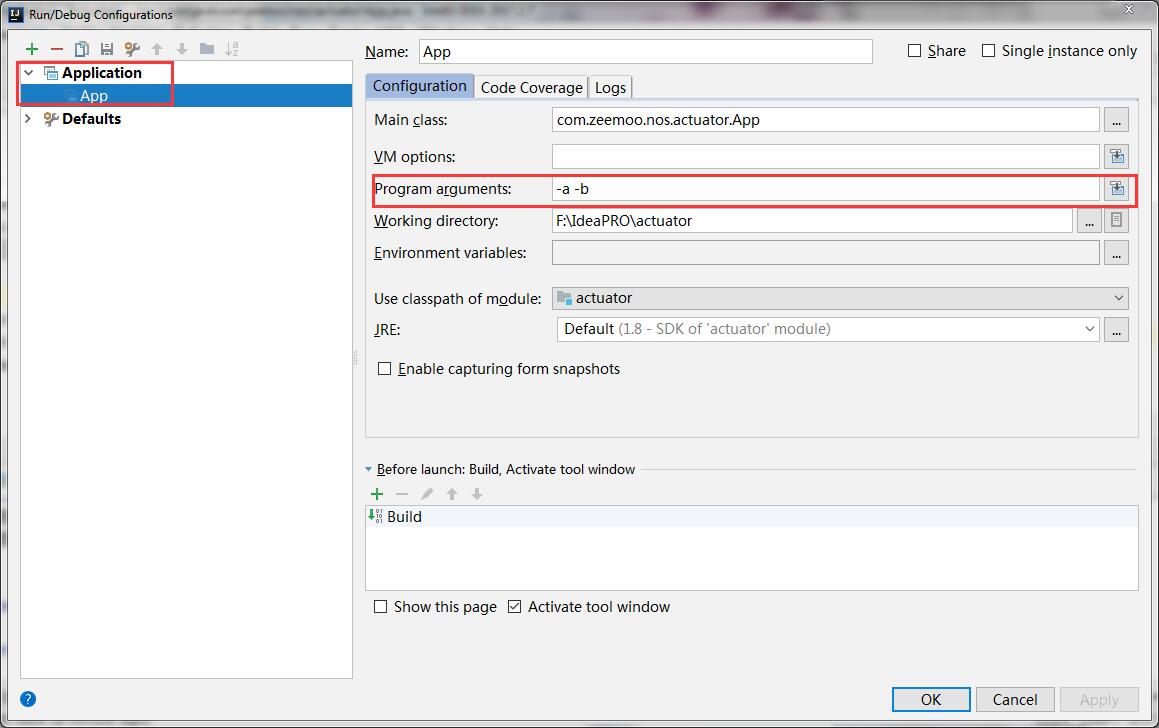This screenshot has height=728, width=1159.
Task: Select the Defaults node label
Action: (x=92, y=118)
